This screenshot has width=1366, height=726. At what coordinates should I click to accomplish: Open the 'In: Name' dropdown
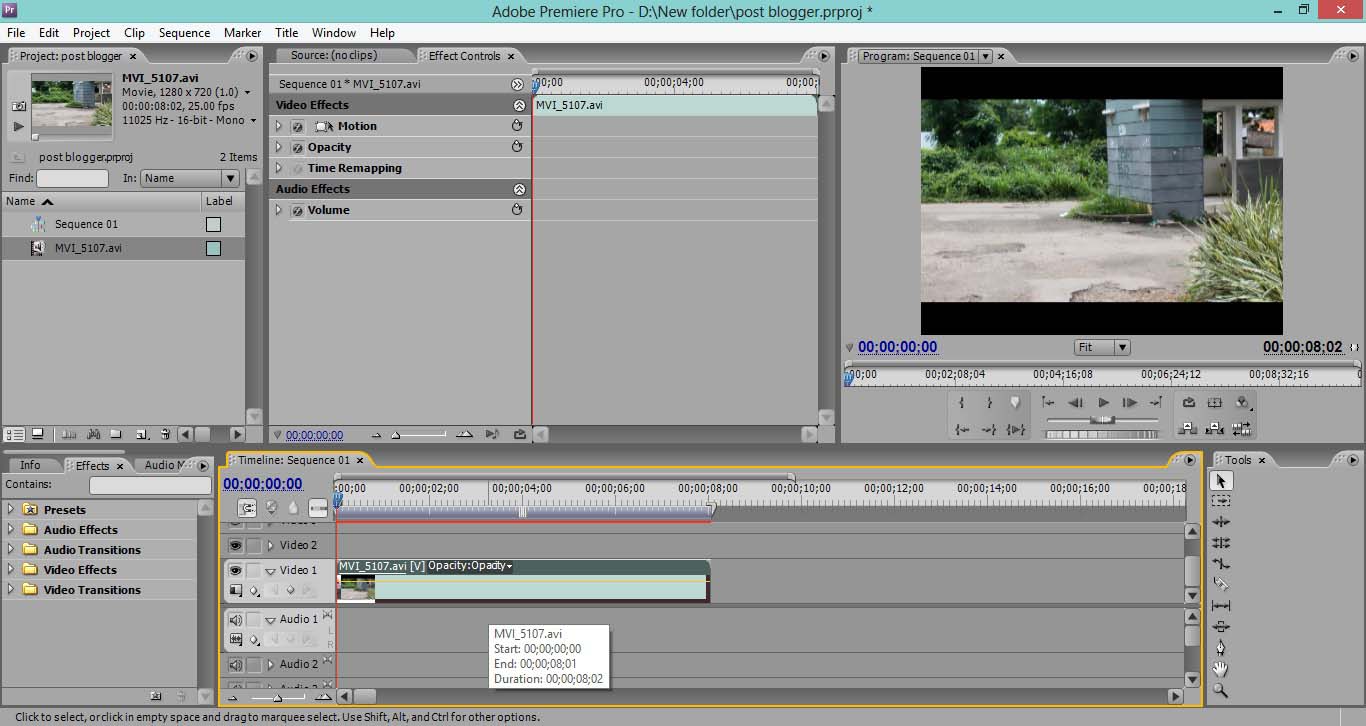click(x=189, y=178)
